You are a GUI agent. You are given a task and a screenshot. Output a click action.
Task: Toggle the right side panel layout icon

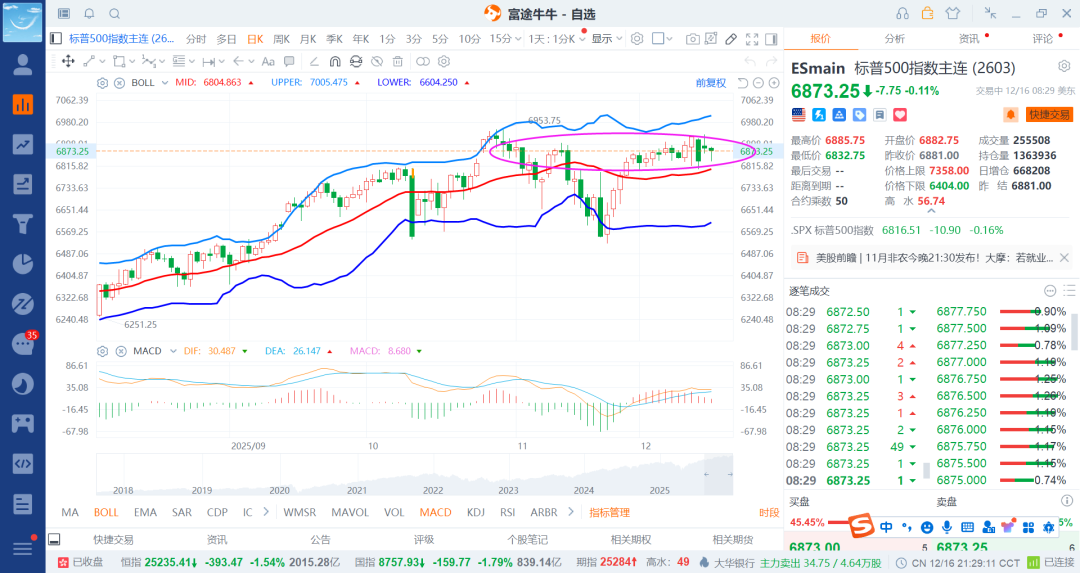pos(771,39)
